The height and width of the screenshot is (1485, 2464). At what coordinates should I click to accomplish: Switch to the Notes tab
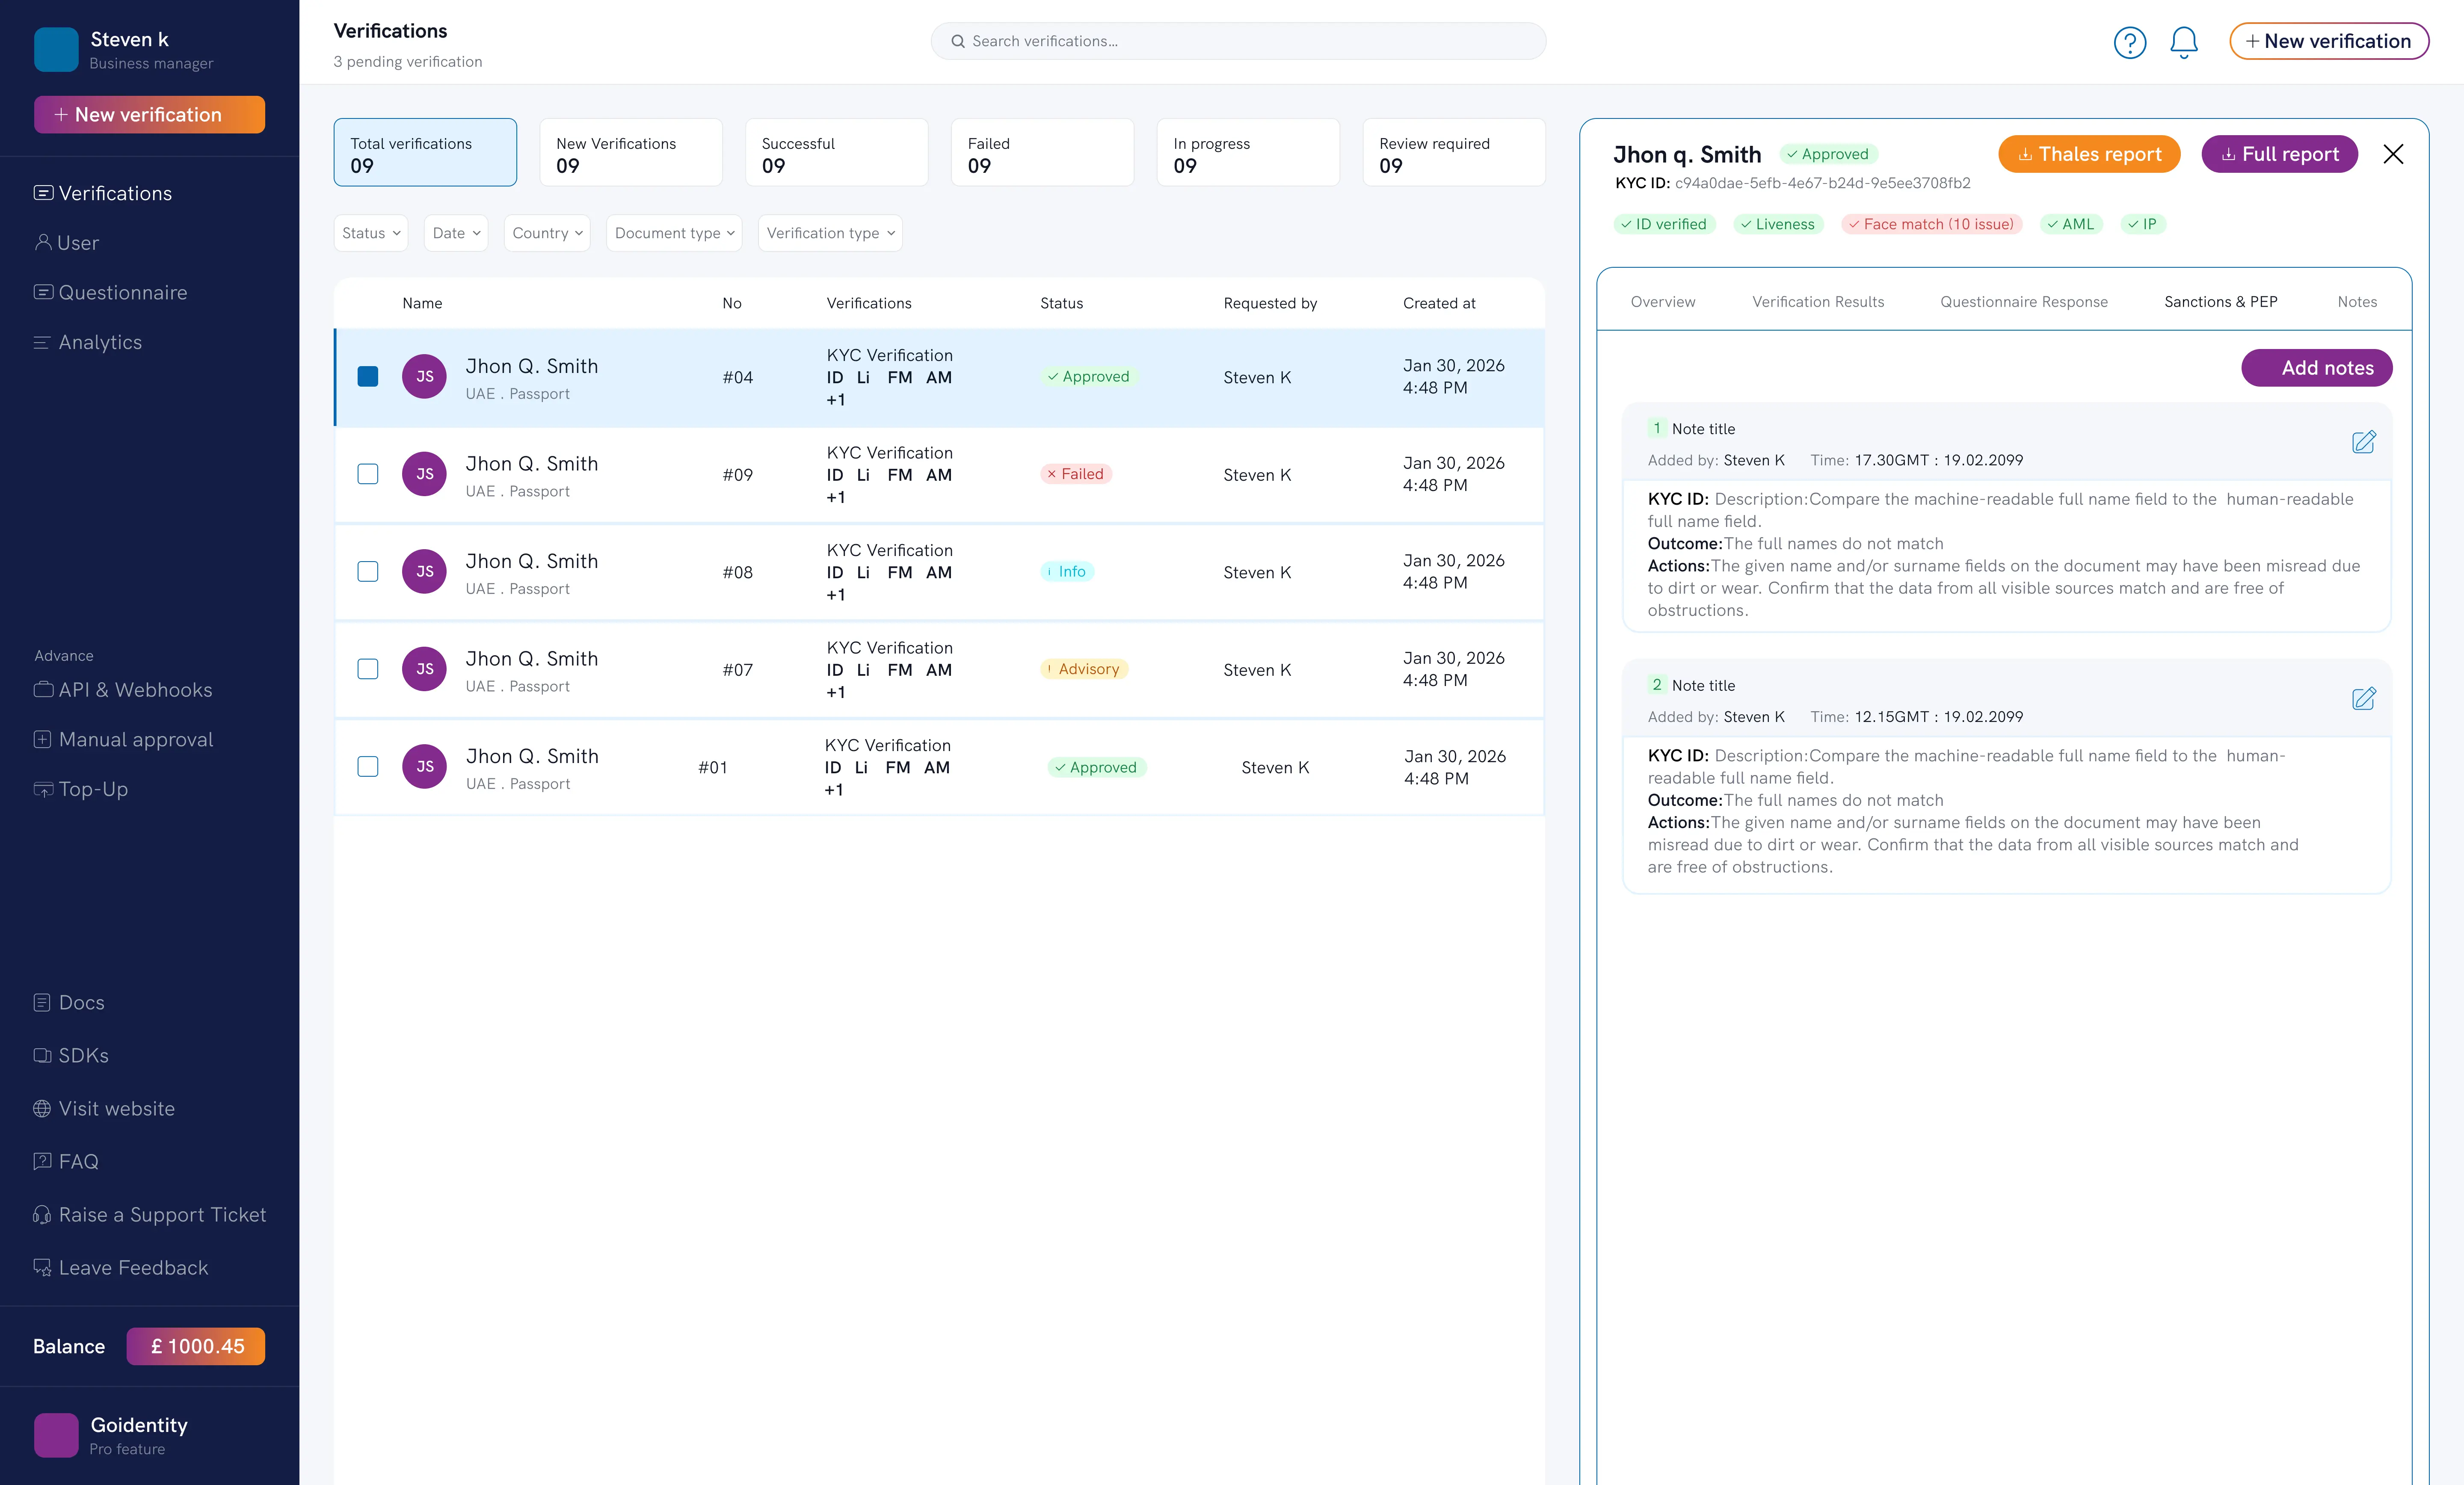click(x=2357, y=302)
